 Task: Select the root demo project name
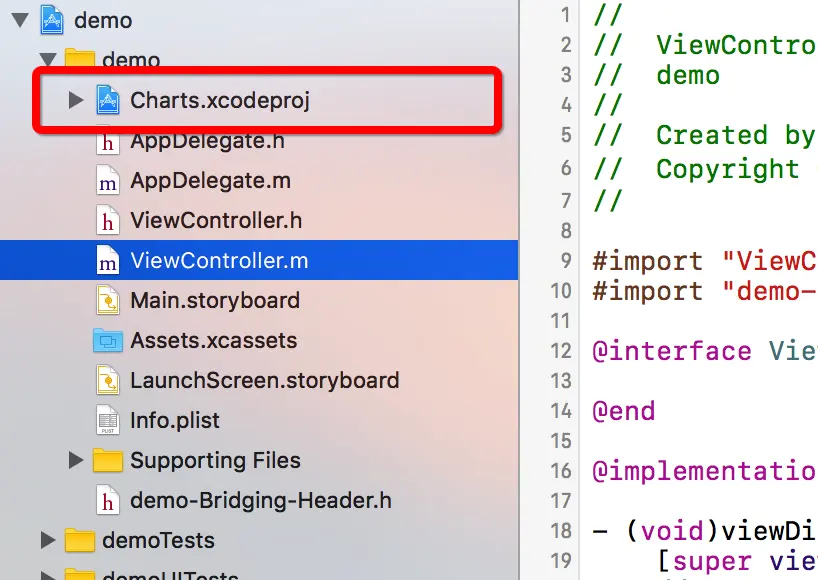[103, 21]
